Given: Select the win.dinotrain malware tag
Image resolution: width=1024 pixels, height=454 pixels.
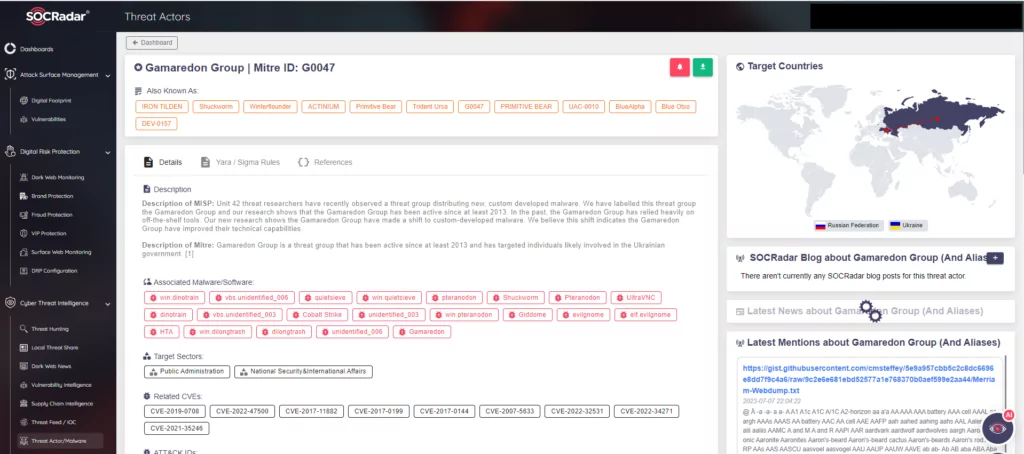Looking at the screenshot, I should click(174, 298).
